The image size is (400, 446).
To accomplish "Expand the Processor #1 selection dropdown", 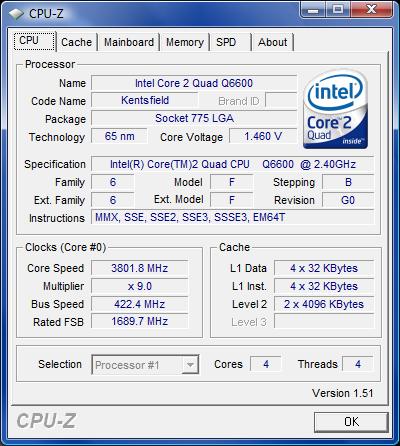I will [x=145, y=365].
